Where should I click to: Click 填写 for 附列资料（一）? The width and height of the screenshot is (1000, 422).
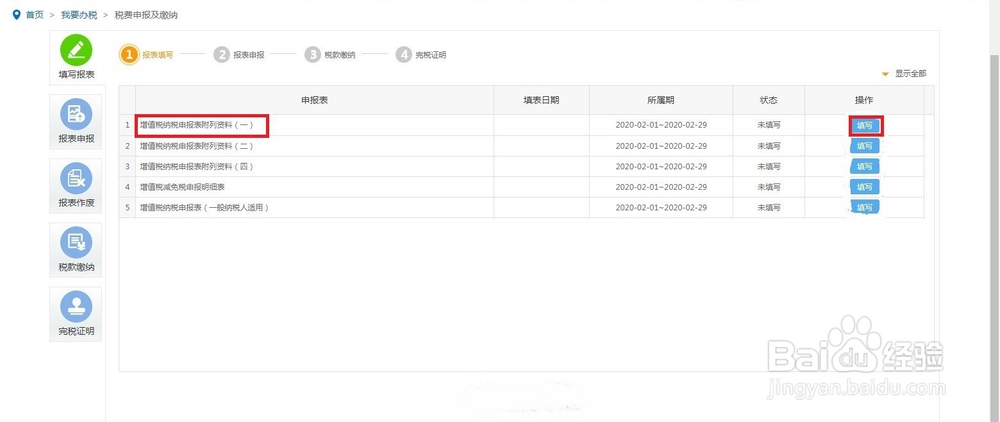tap(865, 126)
